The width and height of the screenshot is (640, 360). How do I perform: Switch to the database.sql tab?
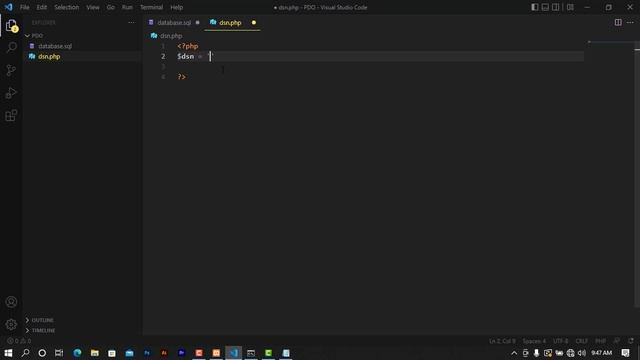[174, 22]
